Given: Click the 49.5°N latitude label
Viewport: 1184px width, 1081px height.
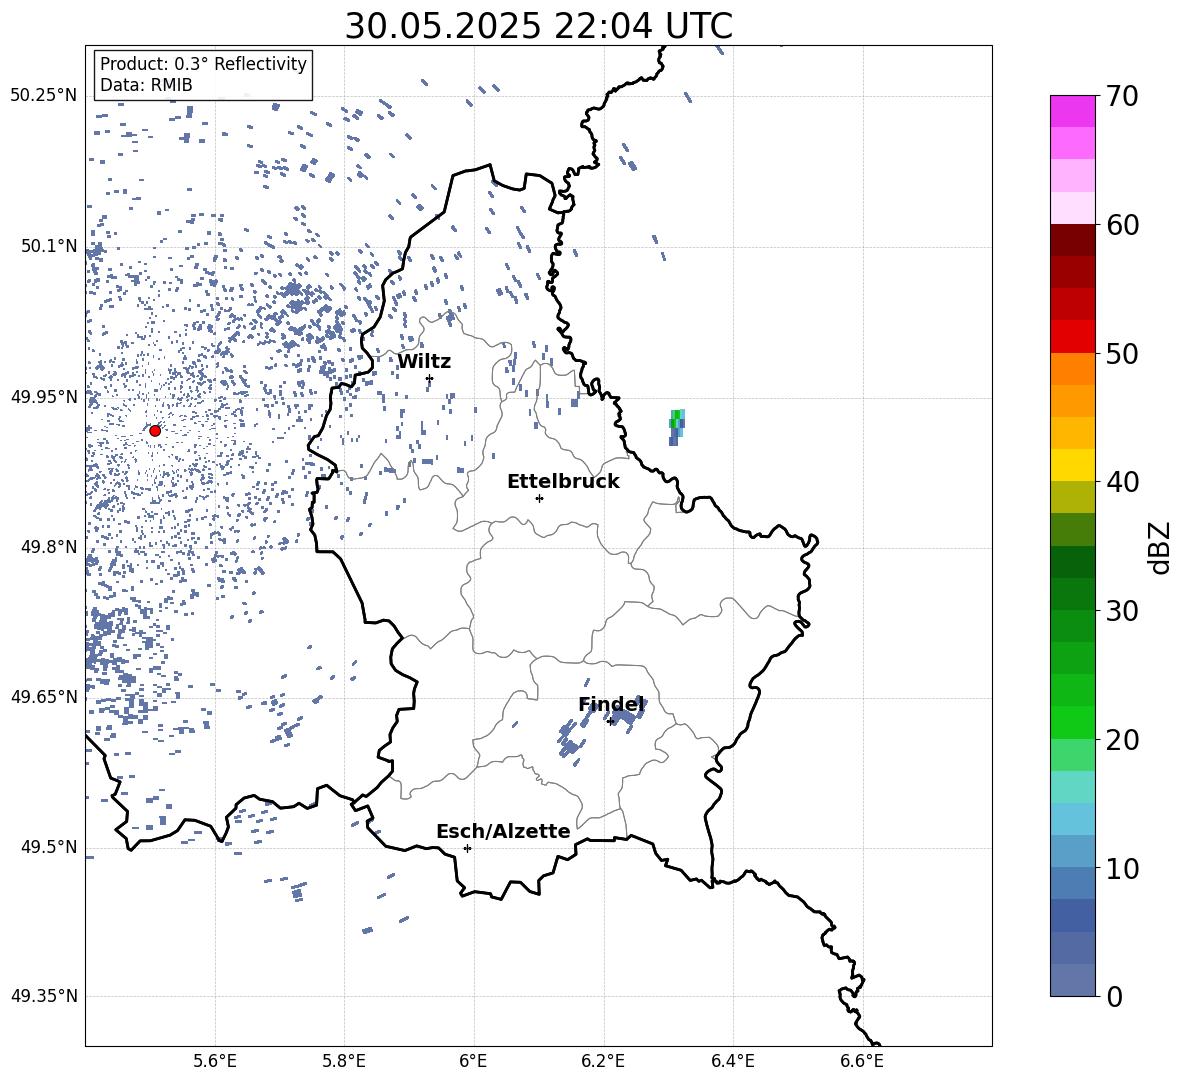Looking at the screenshot, I should tap(48, 847).
